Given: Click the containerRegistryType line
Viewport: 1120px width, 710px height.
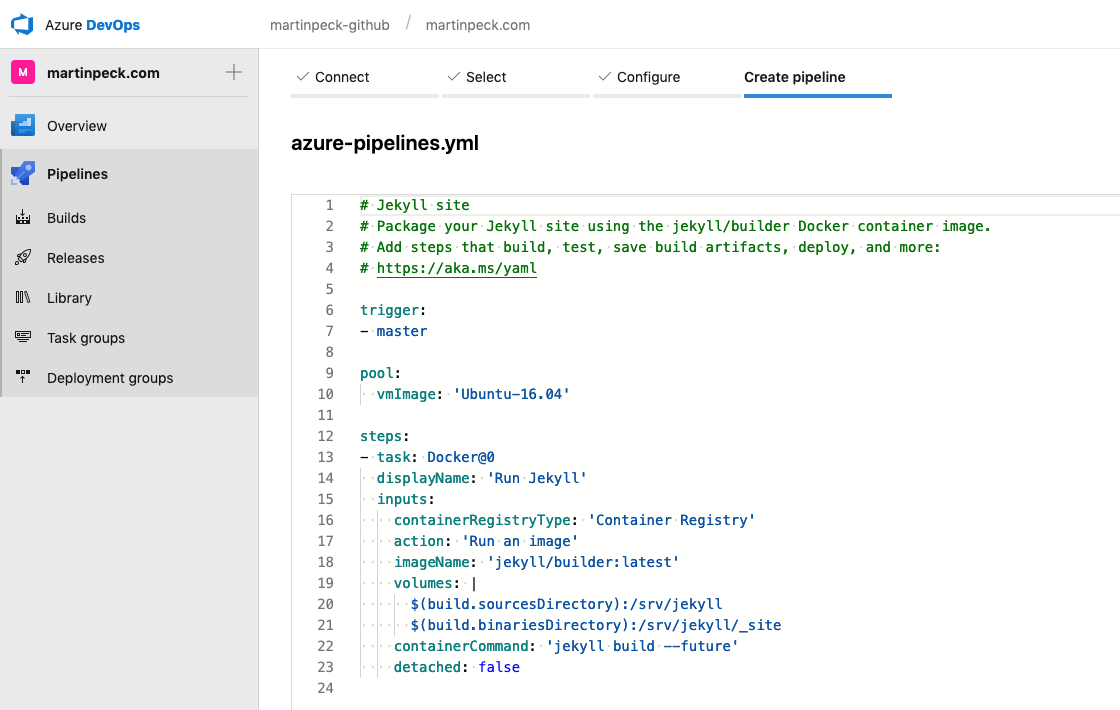Looking at the screenshot, I should pos(574,520).
